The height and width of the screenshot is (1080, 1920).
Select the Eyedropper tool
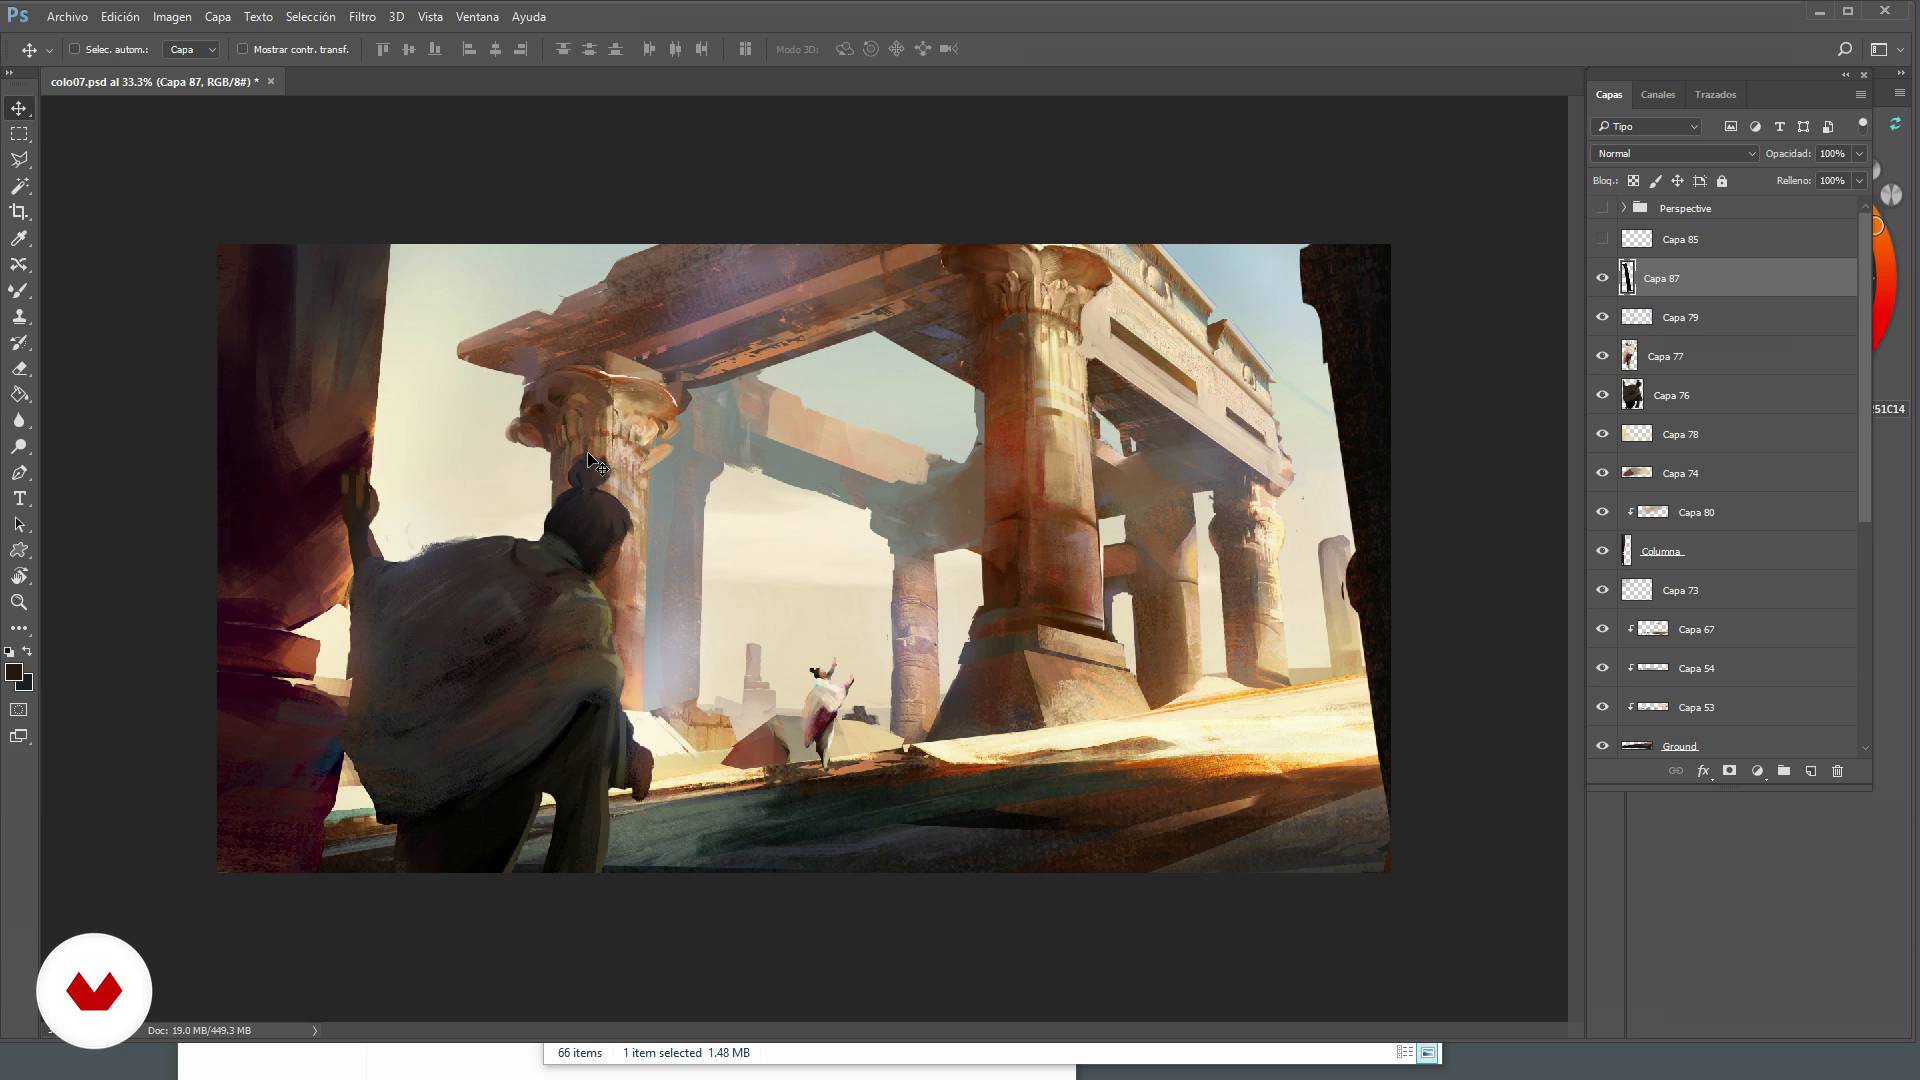[19, 238]
